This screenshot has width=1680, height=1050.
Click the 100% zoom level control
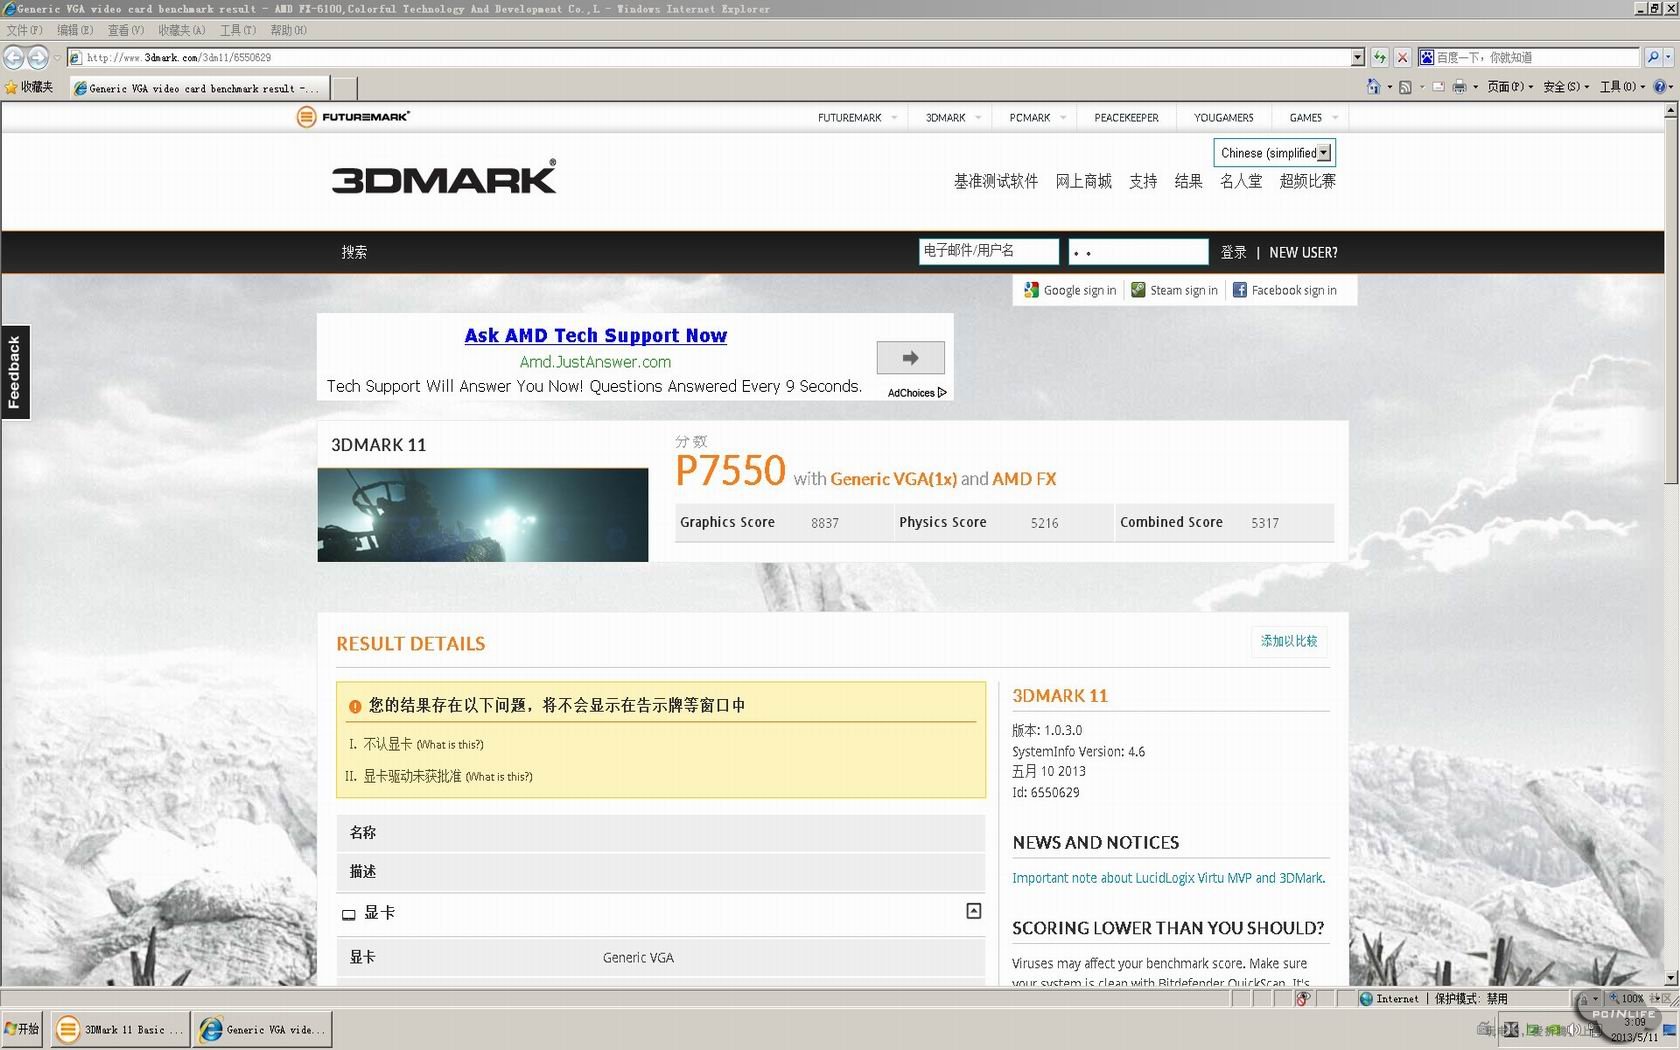(x=1633, y=998)
